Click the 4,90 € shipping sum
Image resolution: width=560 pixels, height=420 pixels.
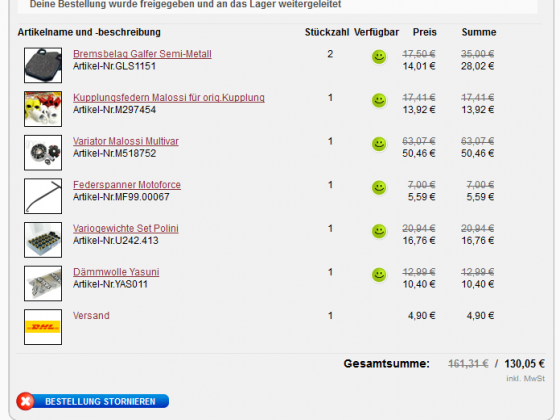[480, 316]
